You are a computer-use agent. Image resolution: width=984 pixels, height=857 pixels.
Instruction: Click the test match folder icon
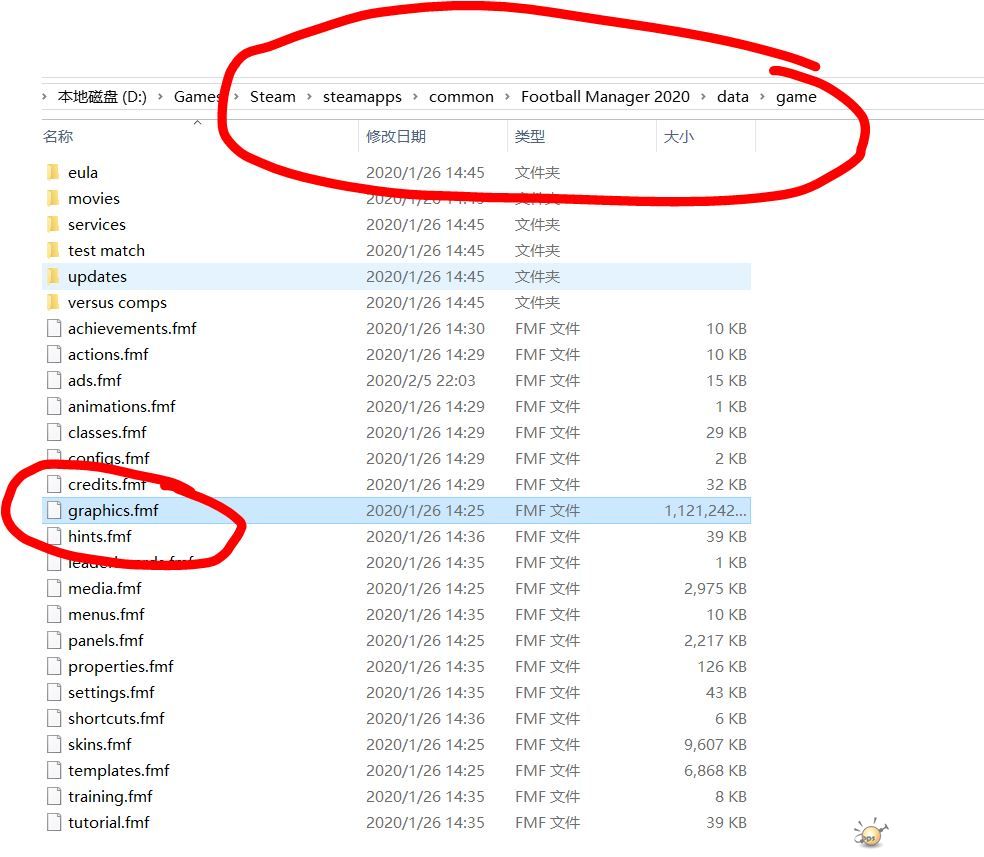[x=53, y=250]
